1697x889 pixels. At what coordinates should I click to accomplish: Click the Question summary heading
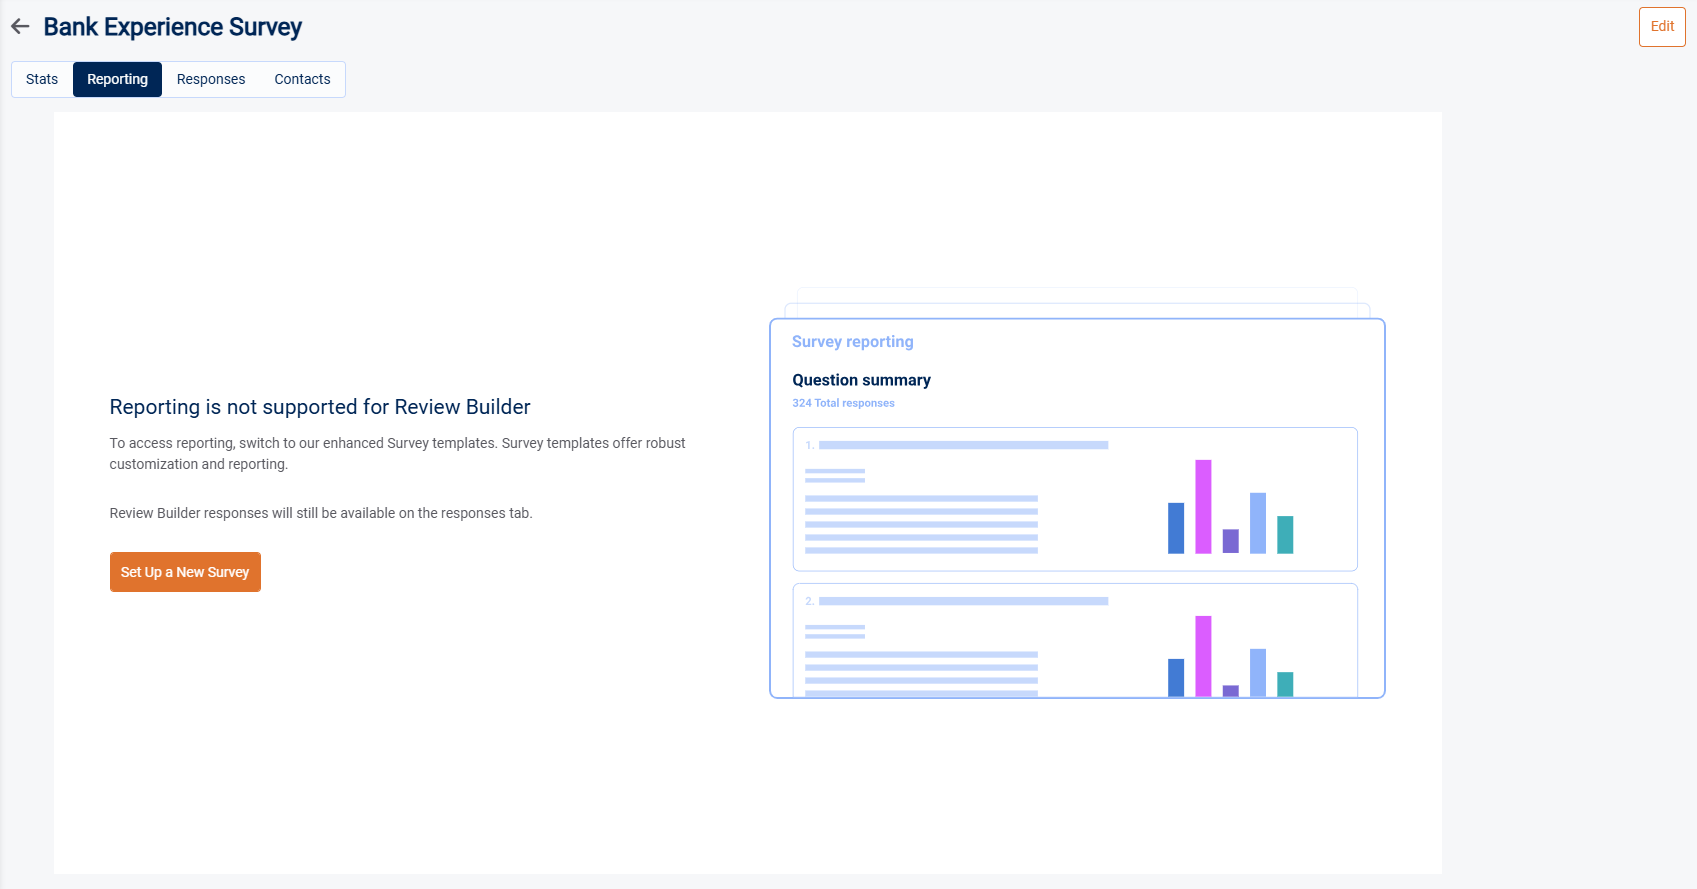[x=861, y=380]
